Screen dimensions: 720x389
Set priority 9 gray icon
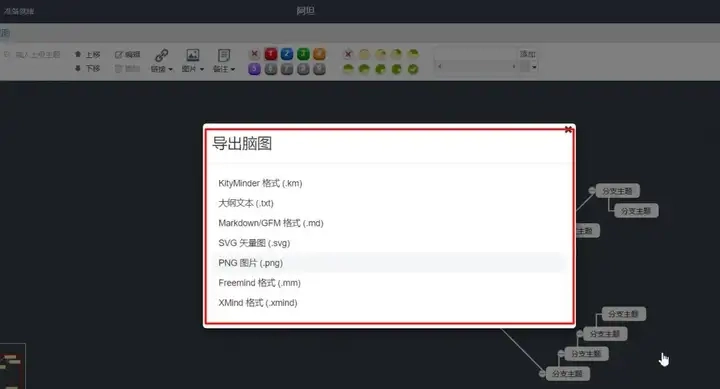[319, 69]
